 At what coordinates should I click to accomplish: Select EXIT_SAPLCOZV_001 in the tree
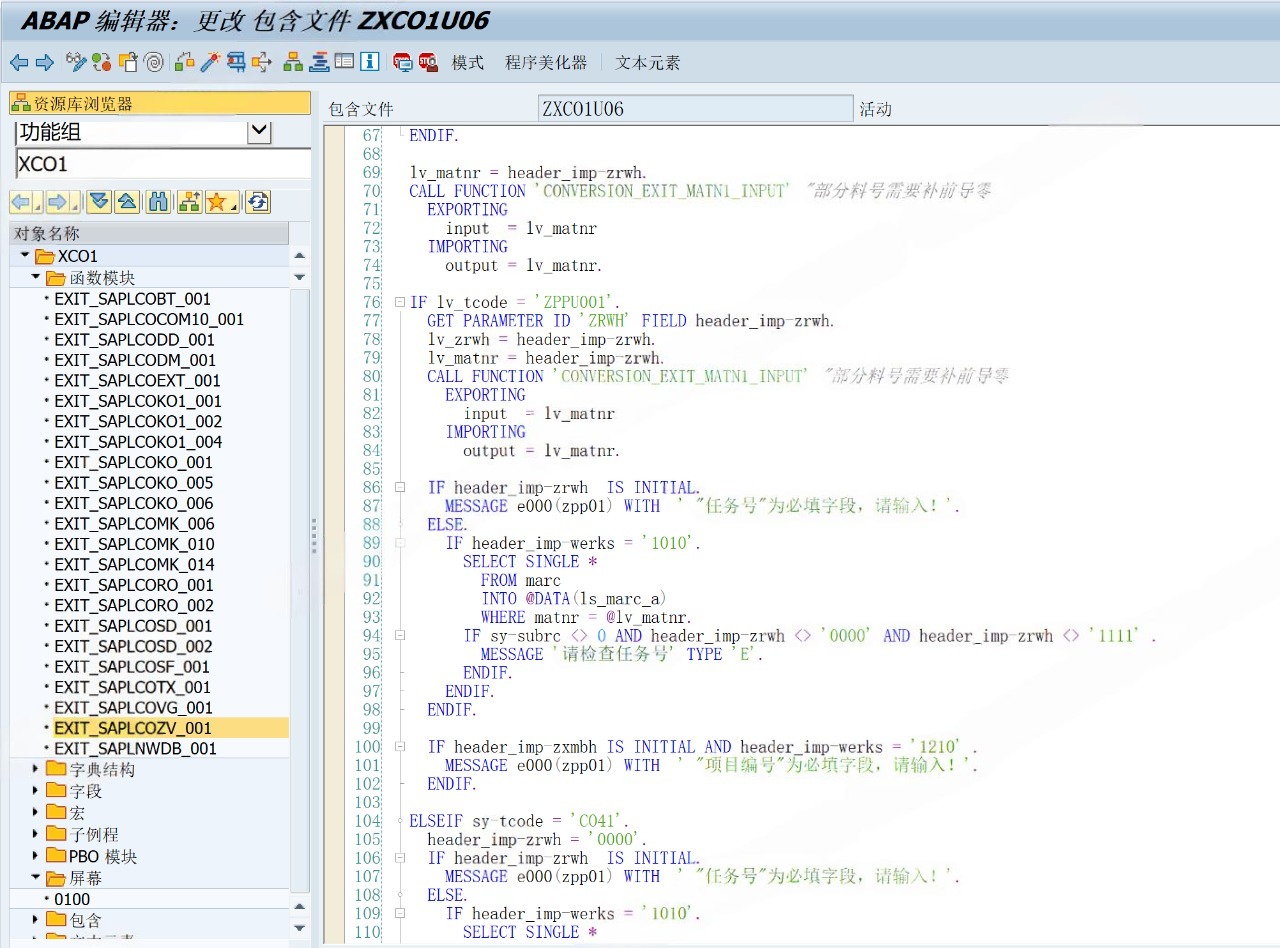pyautogui.click(x=133, y=728)
